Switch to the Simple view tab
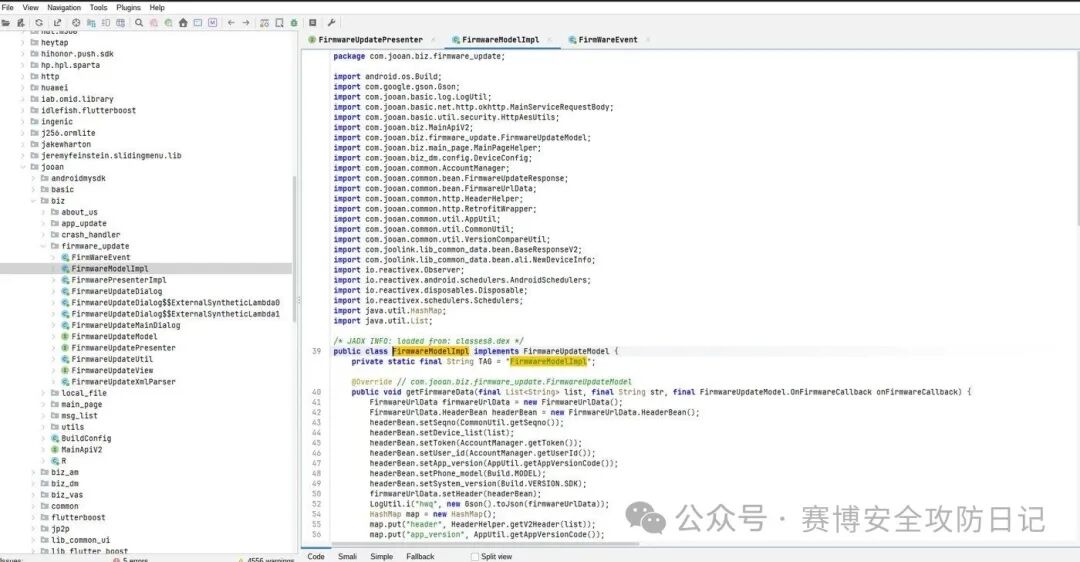Screen dimensions: 1080x562 (382, 556)
